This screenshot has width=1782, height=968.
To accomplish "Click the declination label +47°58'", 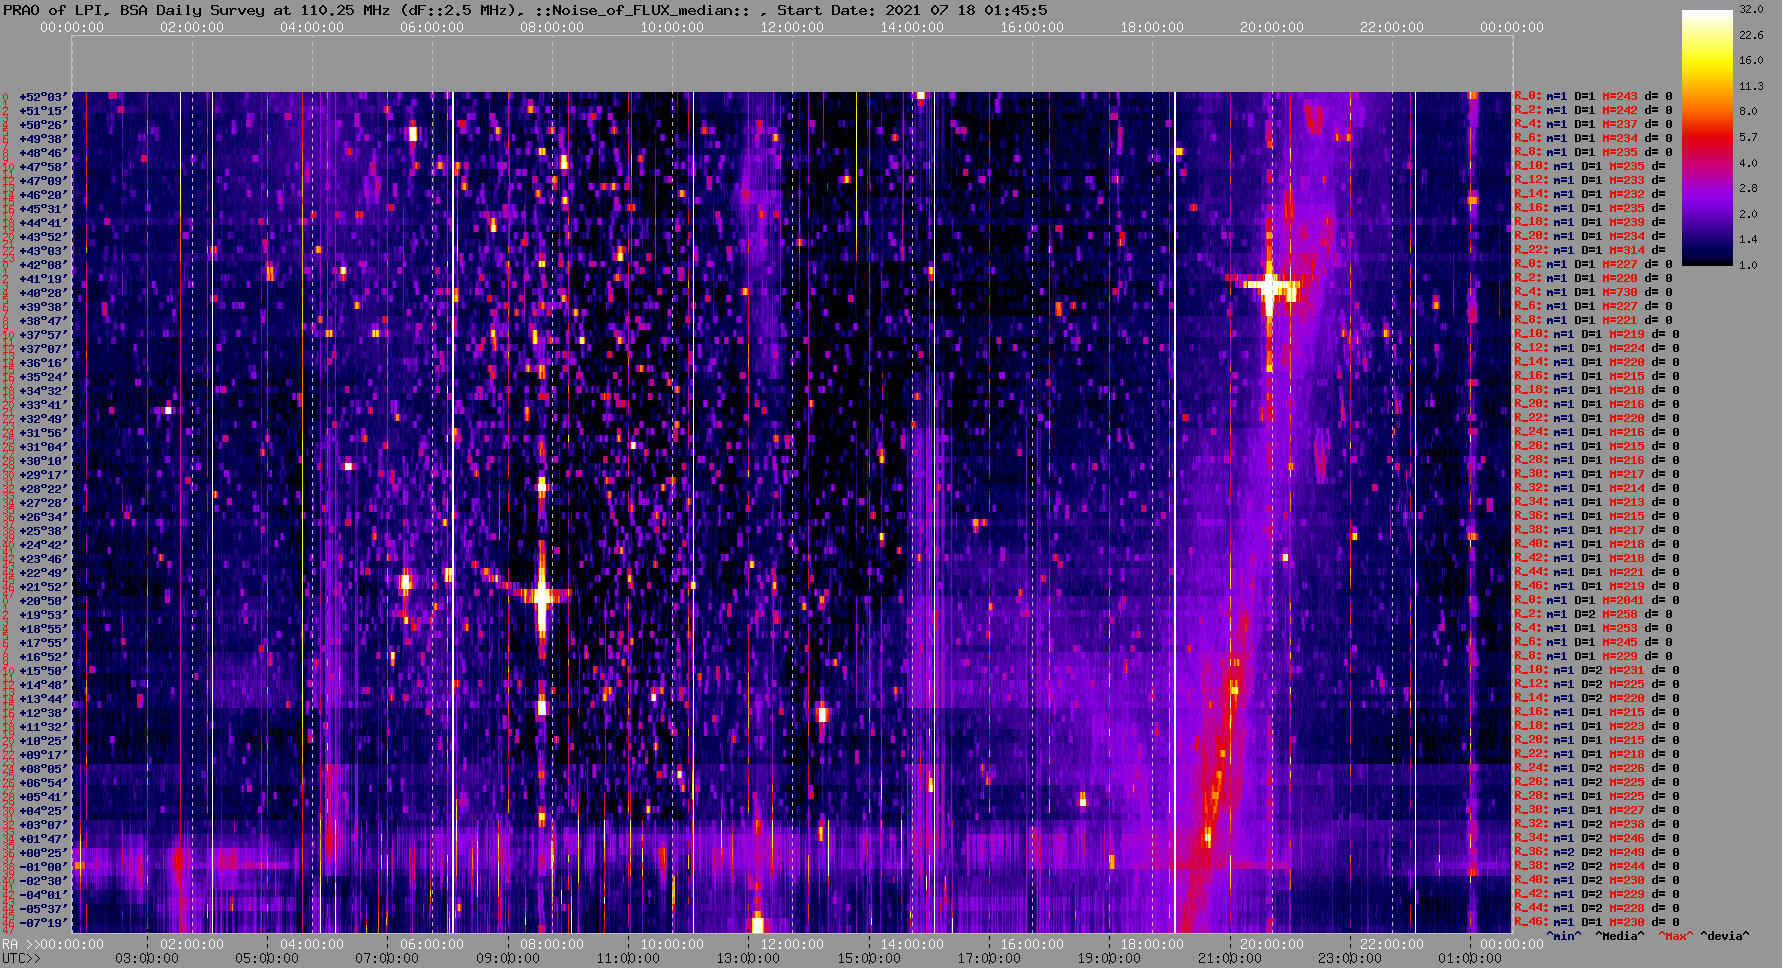I will pyautogui.click(x=43, y=167).
